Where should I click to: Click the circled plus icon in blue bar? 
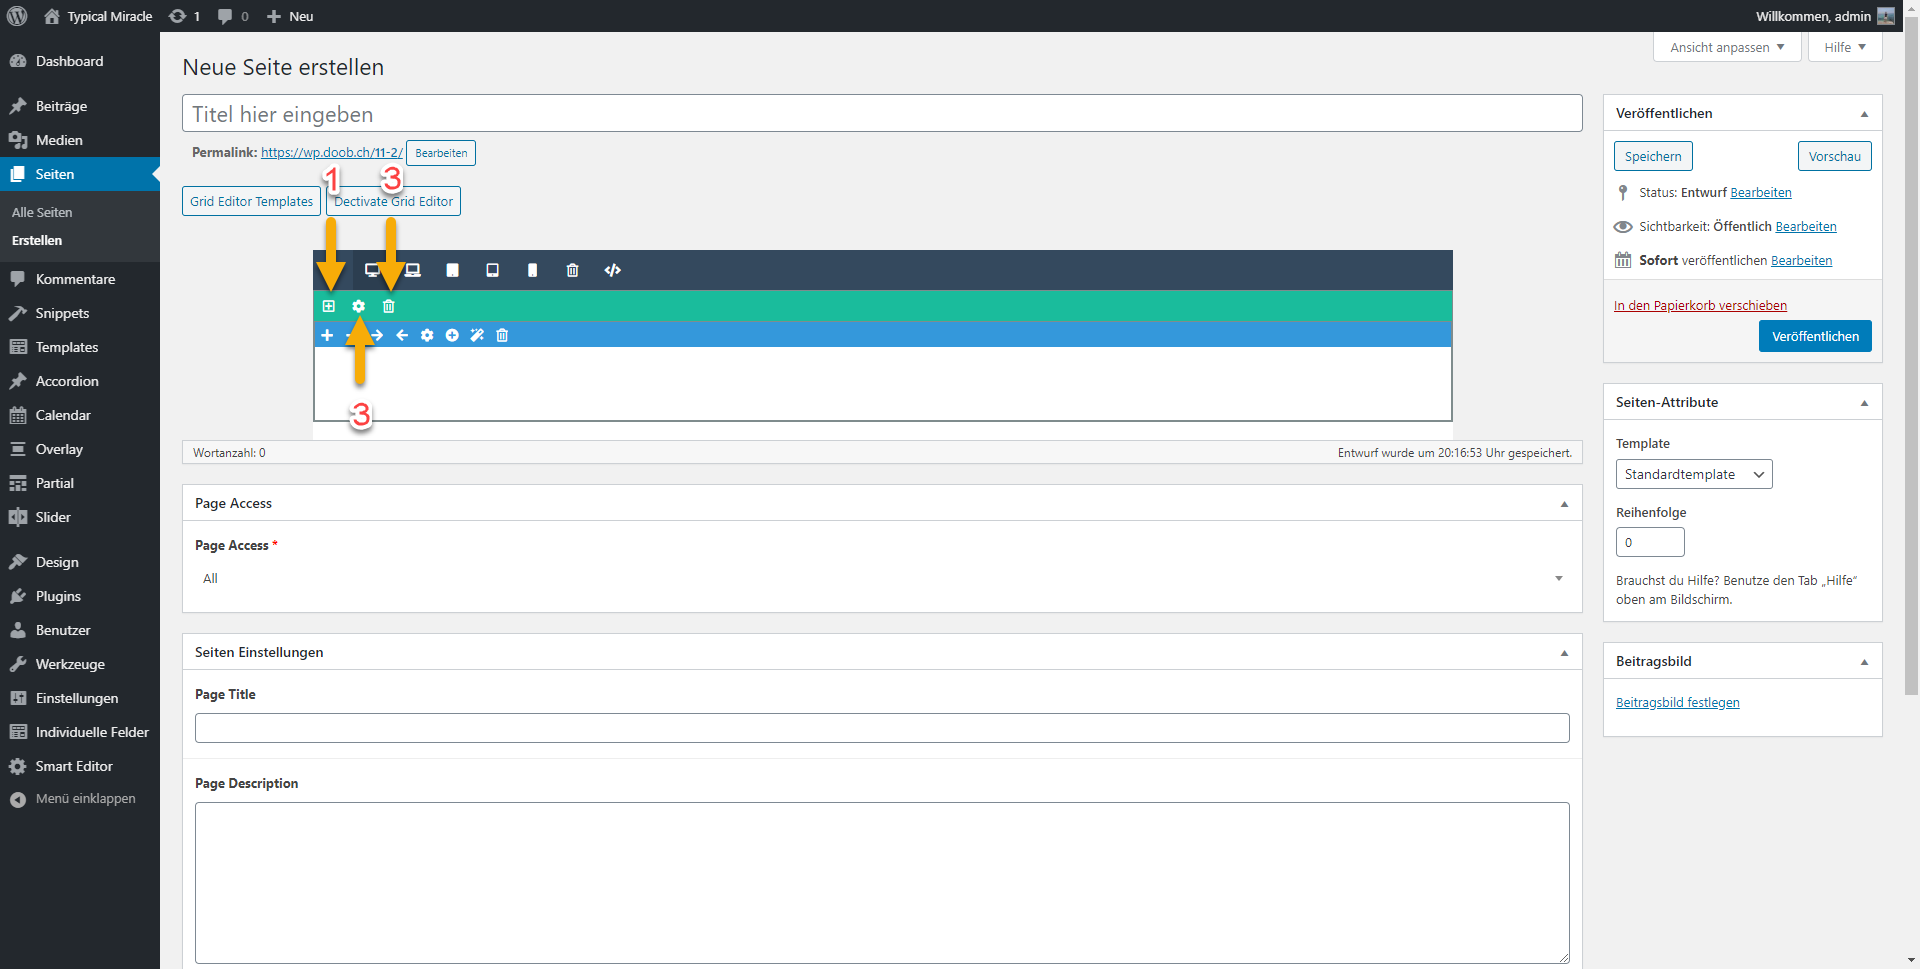pos(452,335)
